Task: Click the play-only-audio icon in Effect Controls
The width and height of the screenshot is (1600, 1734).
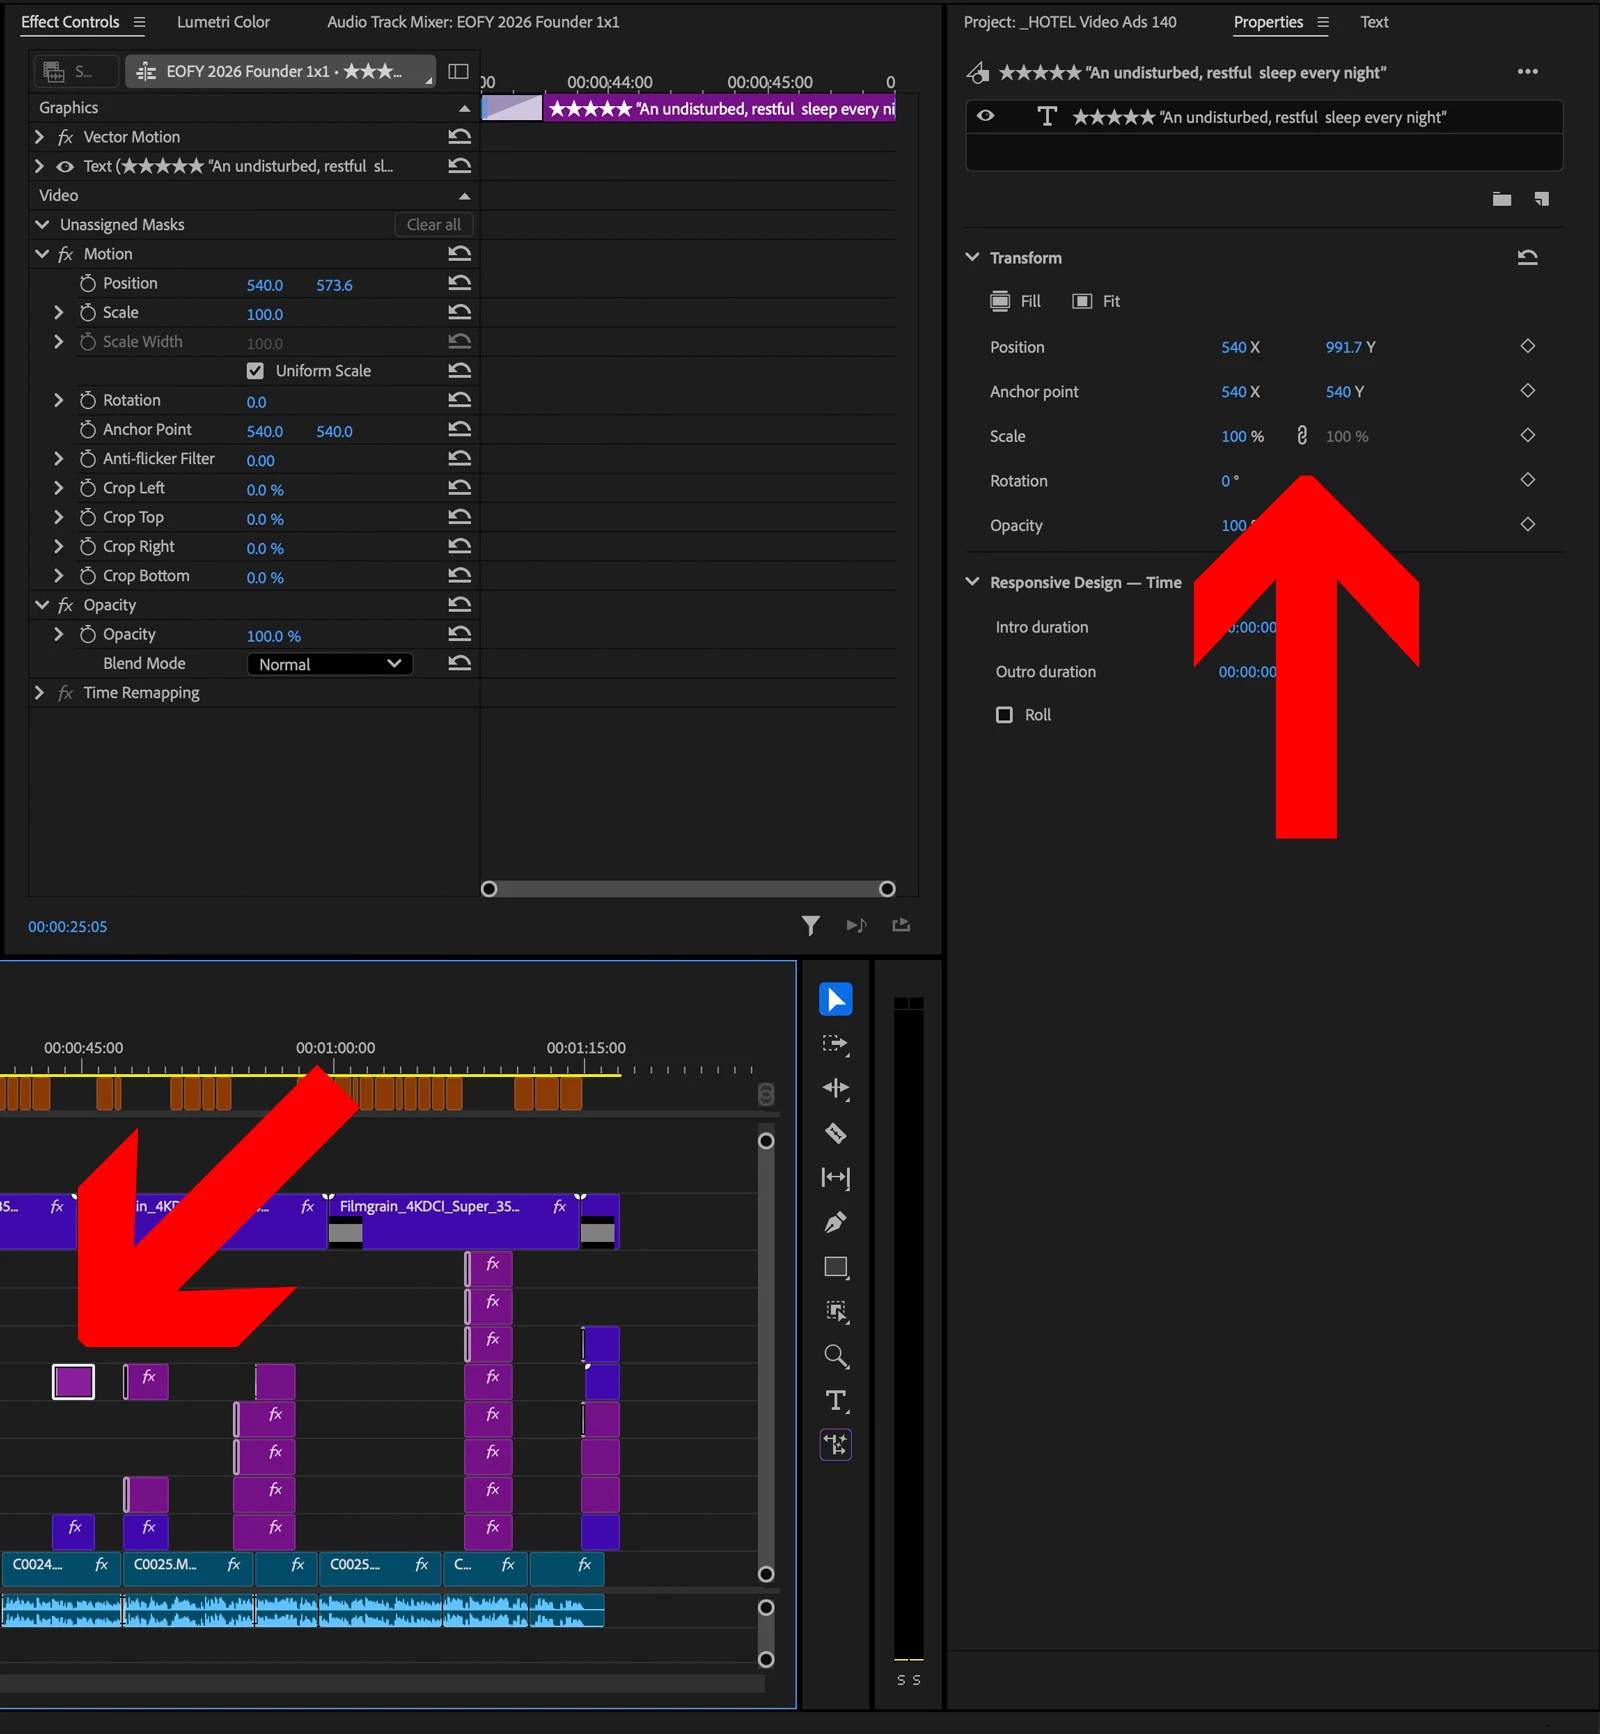Action: 856,925
